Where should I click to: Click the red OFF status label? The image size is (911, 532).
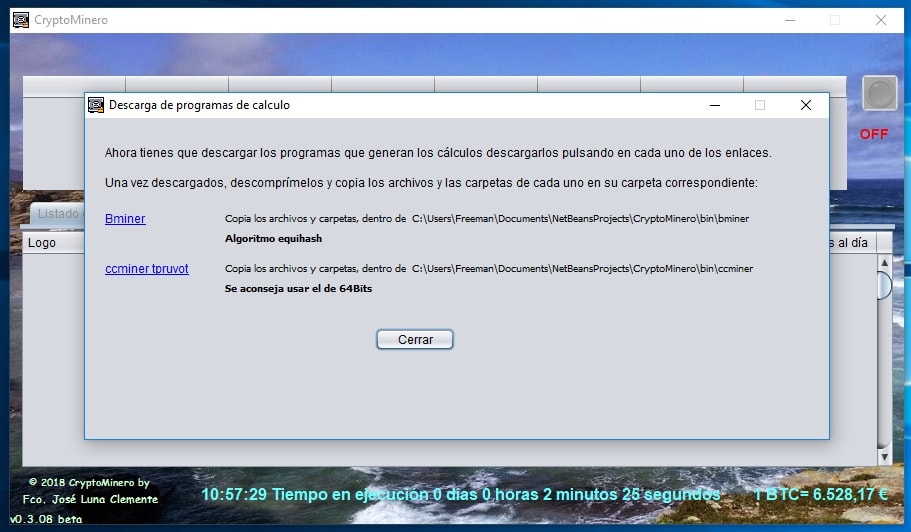[874, 134]
